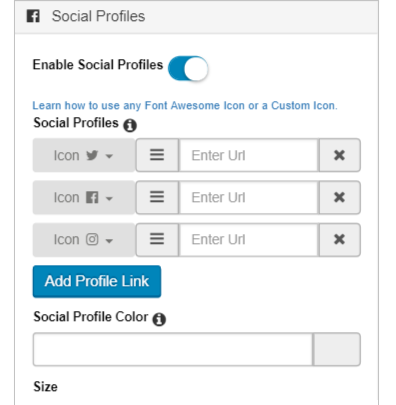
Task: Open the Instagram icon dropdown
Action: coord(84,240)
